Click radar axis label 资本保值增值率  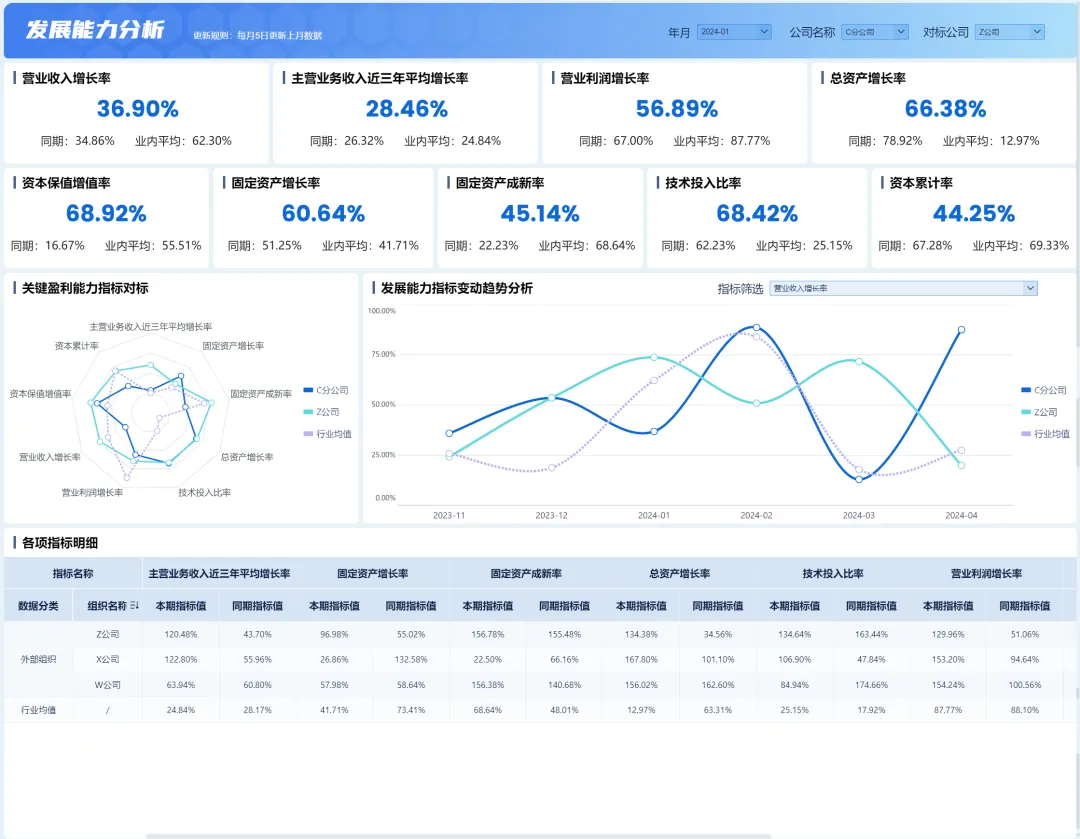(x=40, y=393)
